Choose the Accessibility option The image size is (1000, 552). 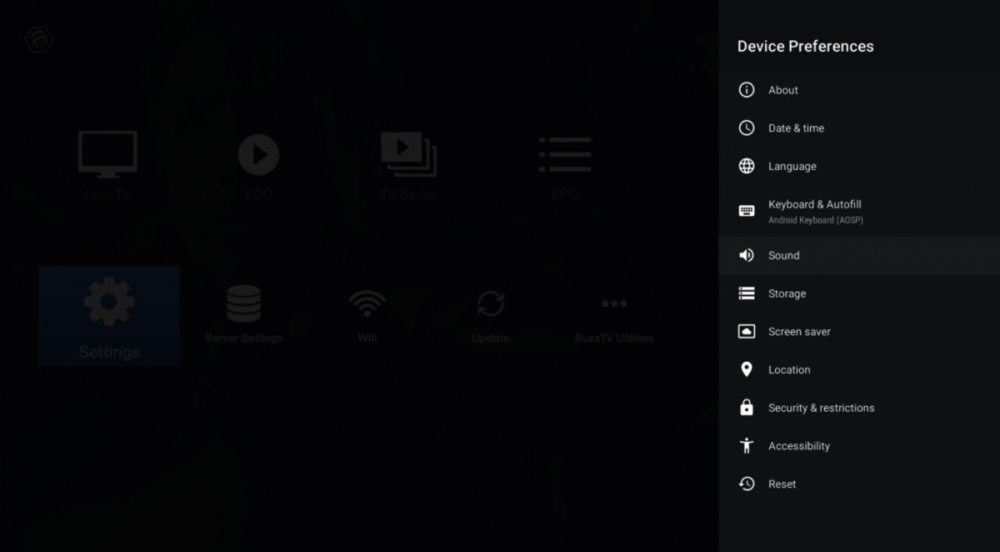[799, 446]
